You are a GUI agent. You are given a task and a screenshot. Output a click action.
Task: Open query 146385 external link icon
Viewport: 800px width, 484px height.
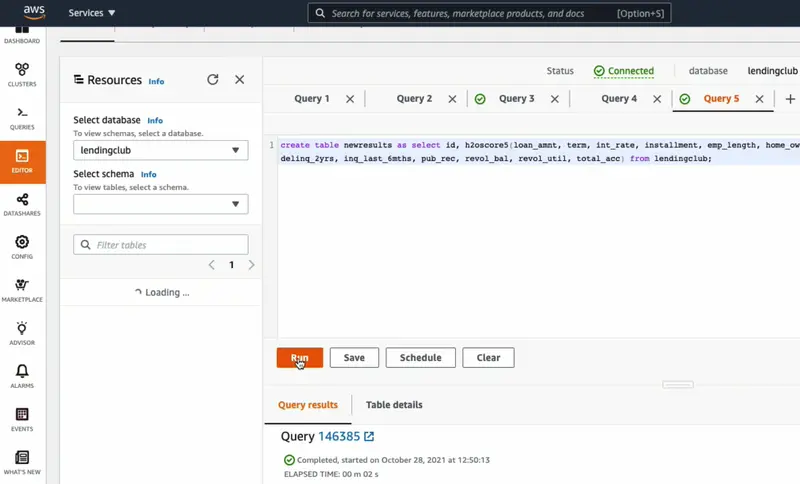(369, 437)
